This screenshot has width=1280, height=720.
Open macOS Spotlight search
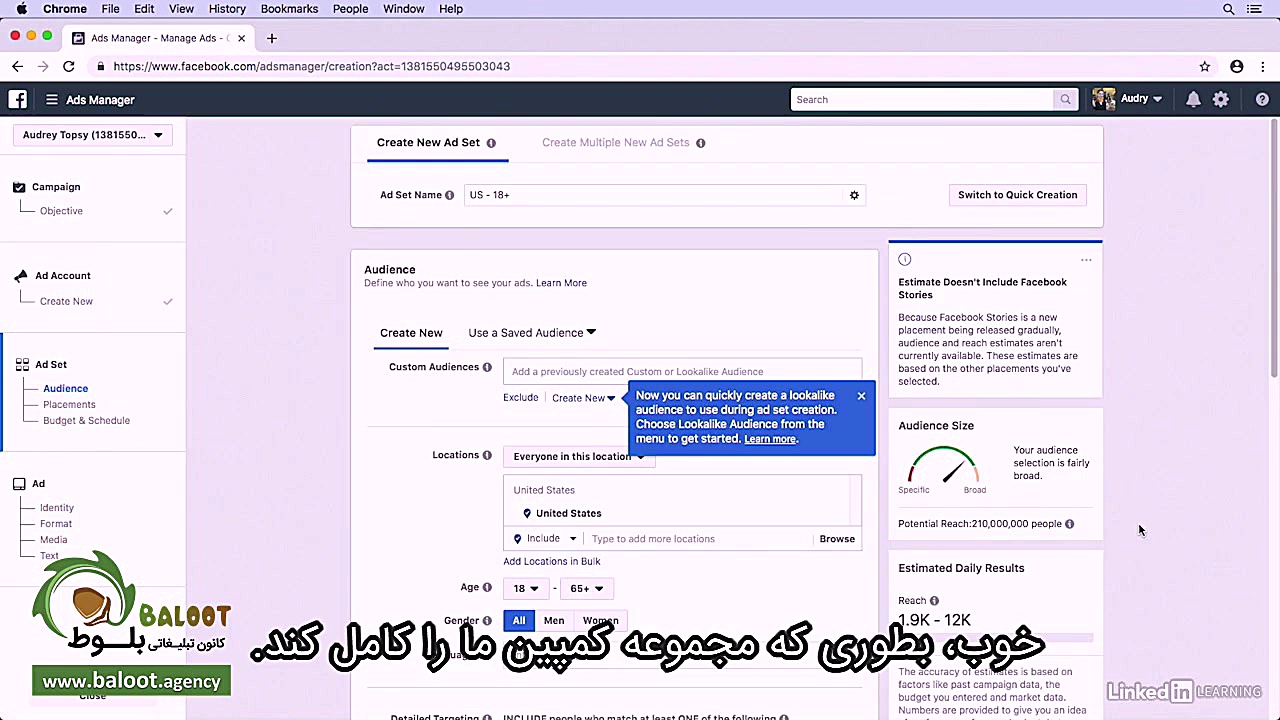pos(1229,9)
